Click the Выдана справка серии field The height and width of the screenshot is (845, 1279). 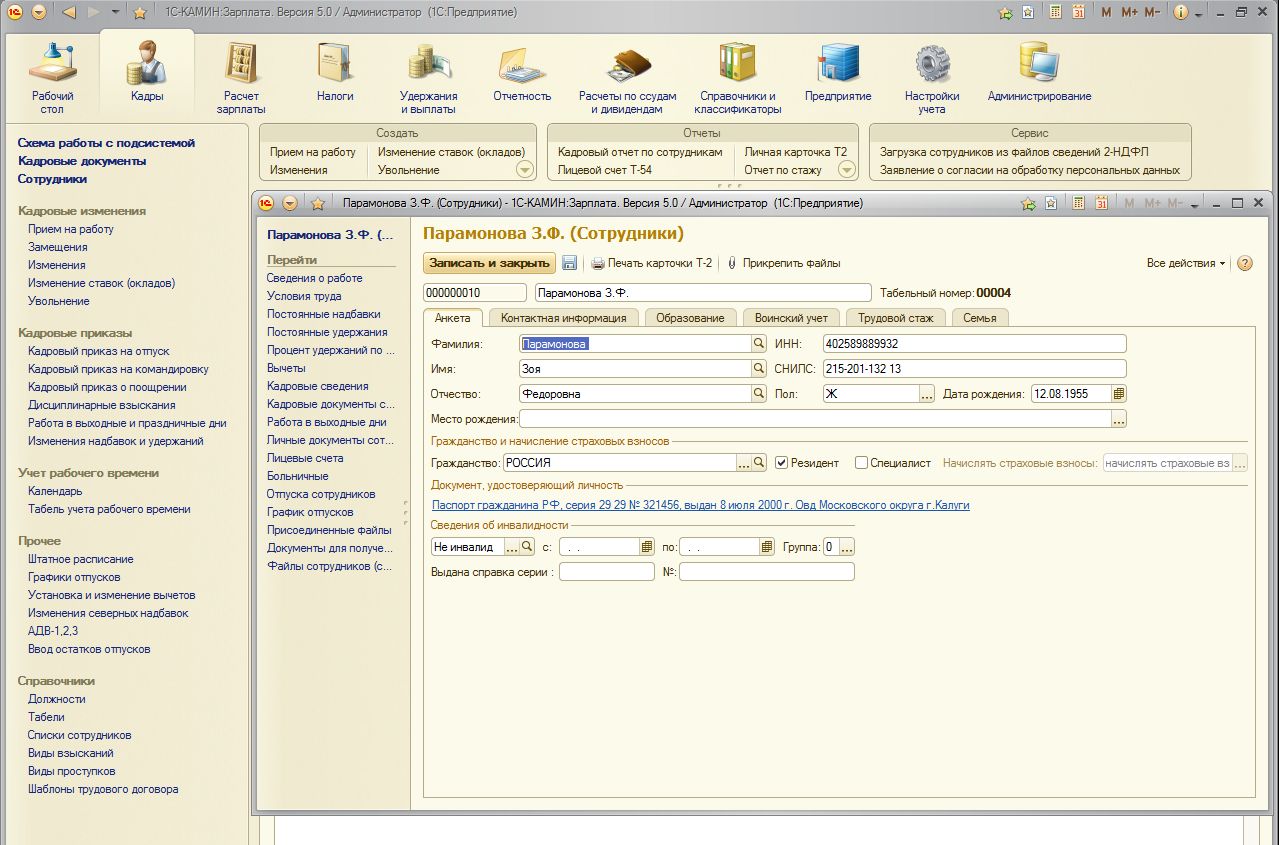click(x=606, y=572)
